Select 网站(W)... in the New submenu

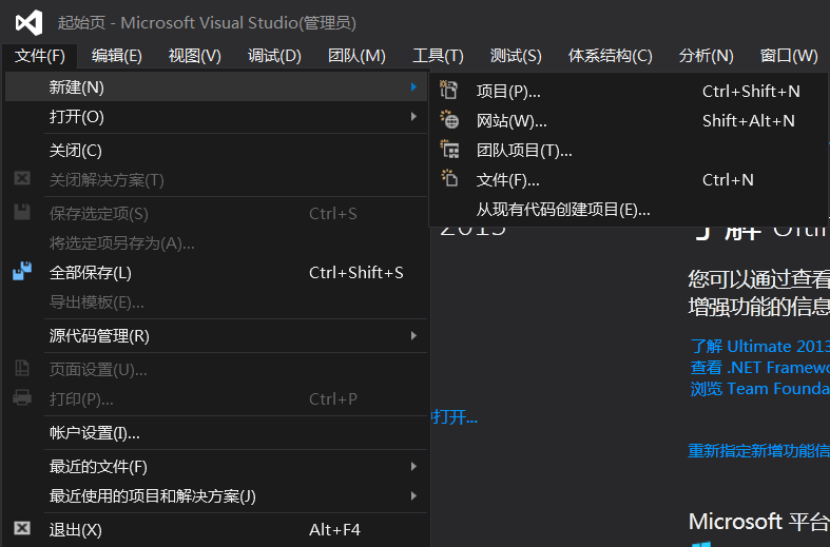(x=628, y=121)
